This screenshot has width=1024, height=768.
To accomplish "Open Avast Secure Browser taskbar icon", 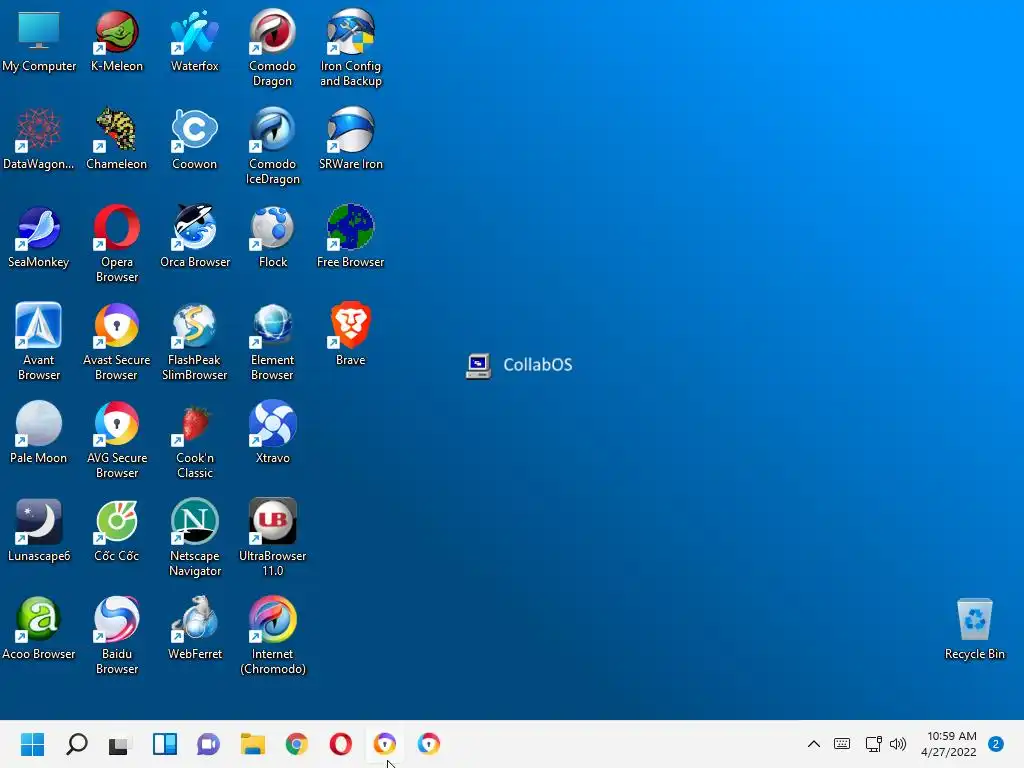I will click(385, 744).
